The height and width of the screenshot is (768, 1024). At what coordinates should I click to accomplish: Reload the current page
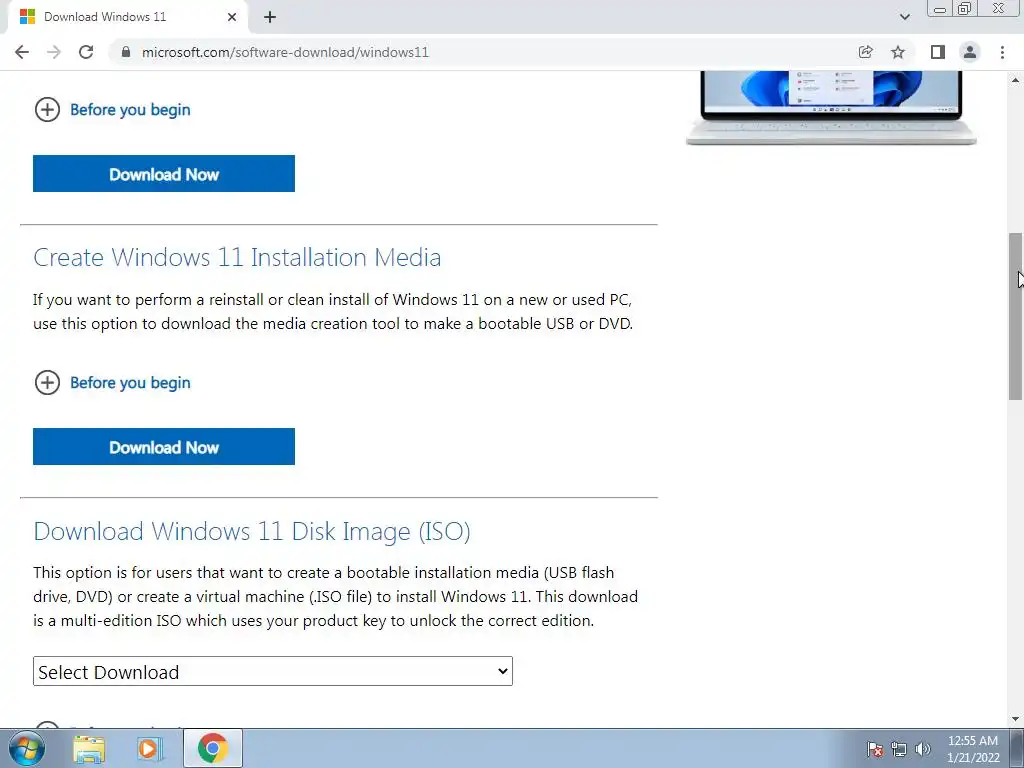(x=86, y=52)
